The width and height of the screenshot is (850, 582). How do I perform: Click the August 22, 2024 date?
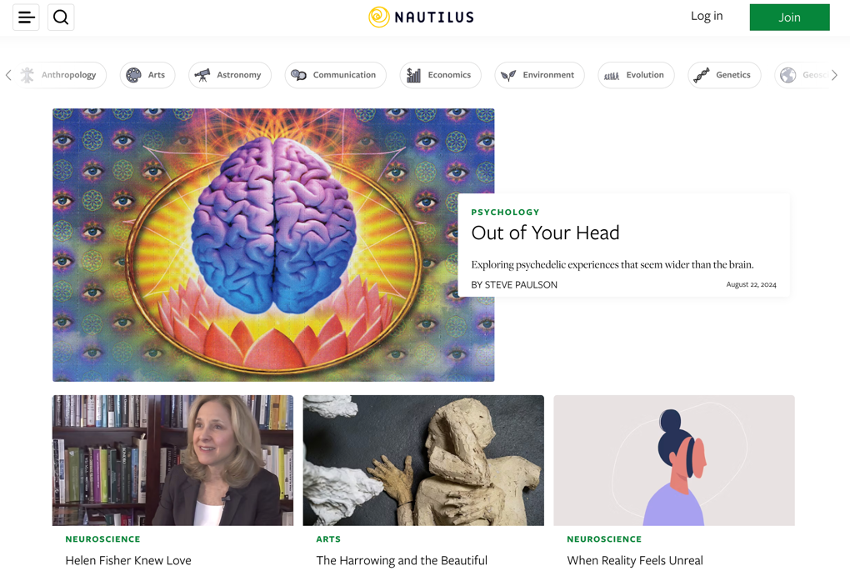click(751, 284)
